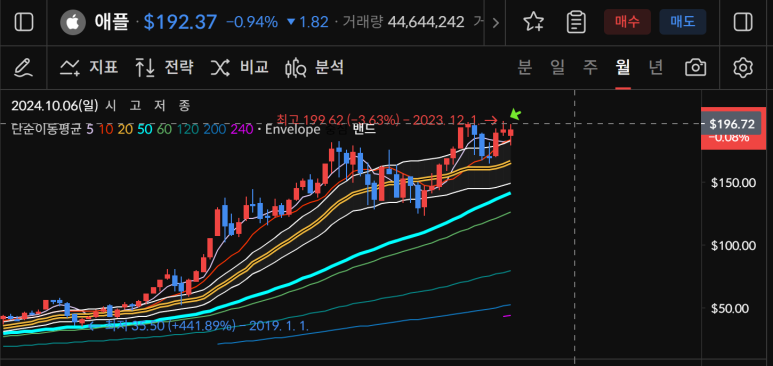Click the Apple logo icon

[73, 22]
